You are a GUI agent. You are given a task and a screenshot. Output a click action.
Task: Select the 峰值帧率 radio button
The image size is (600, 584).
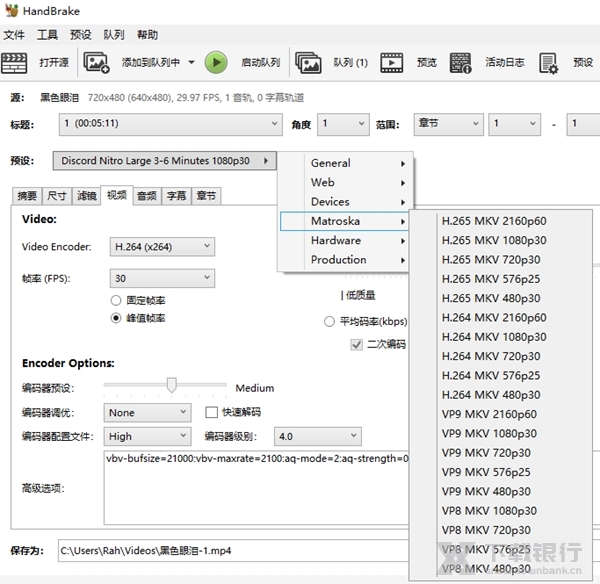[x=116, y=318]
